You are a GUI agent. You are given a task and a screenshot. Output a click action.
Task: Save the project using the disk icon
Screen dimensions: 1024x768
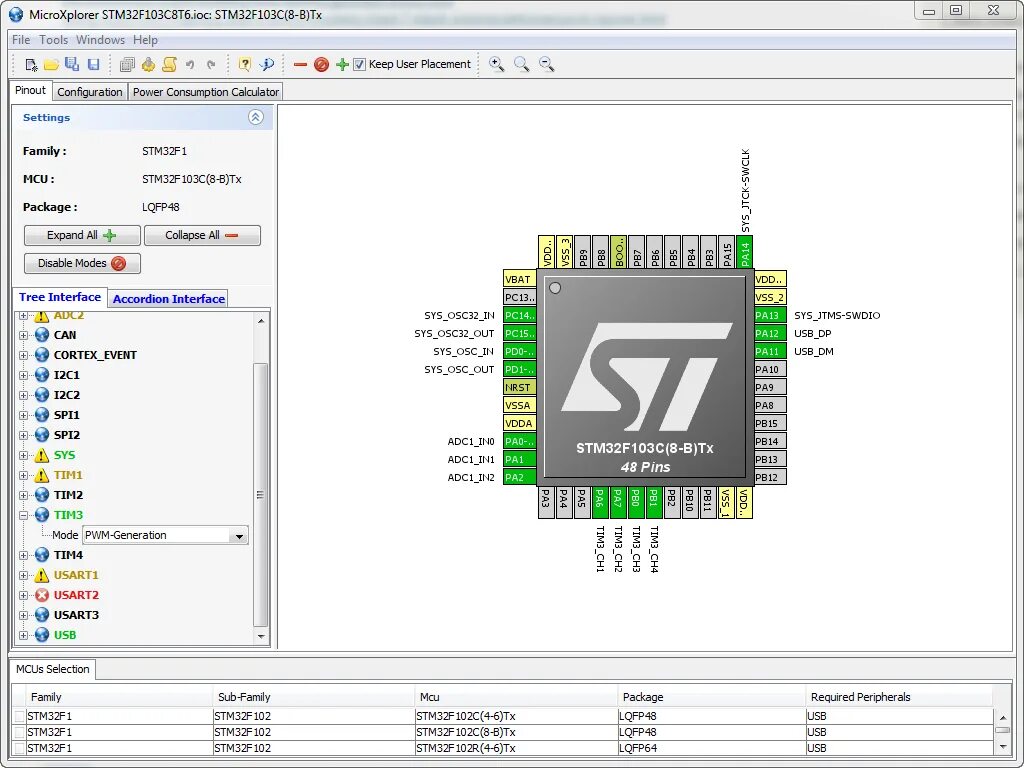pos(93,65)
